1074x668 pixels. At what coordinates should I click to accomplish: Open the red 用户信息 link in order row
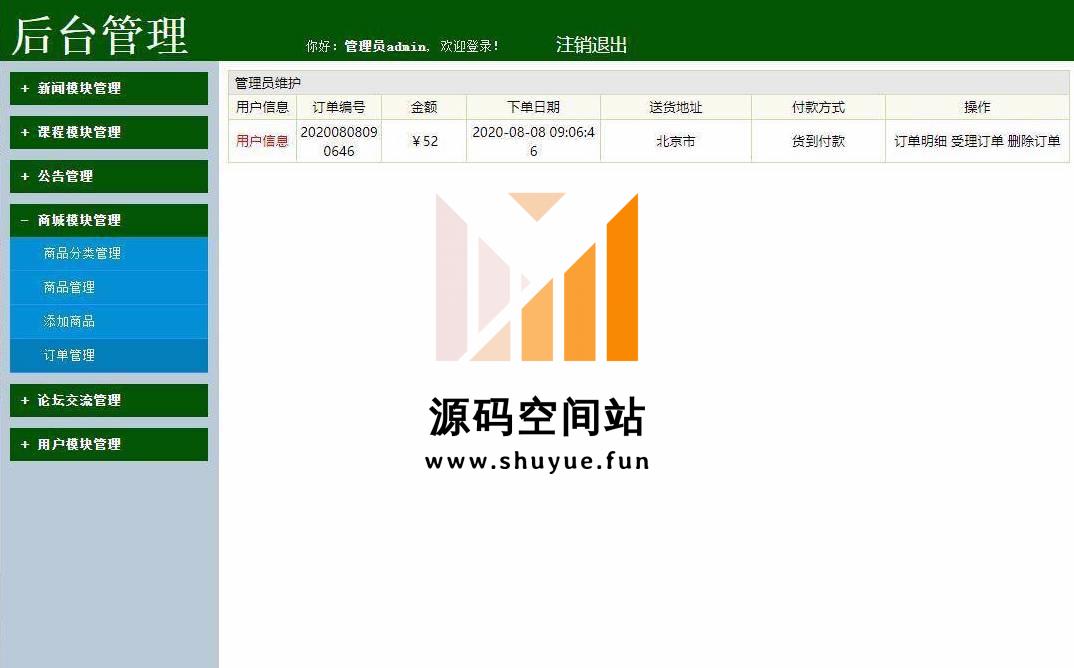tap(262, 141)
